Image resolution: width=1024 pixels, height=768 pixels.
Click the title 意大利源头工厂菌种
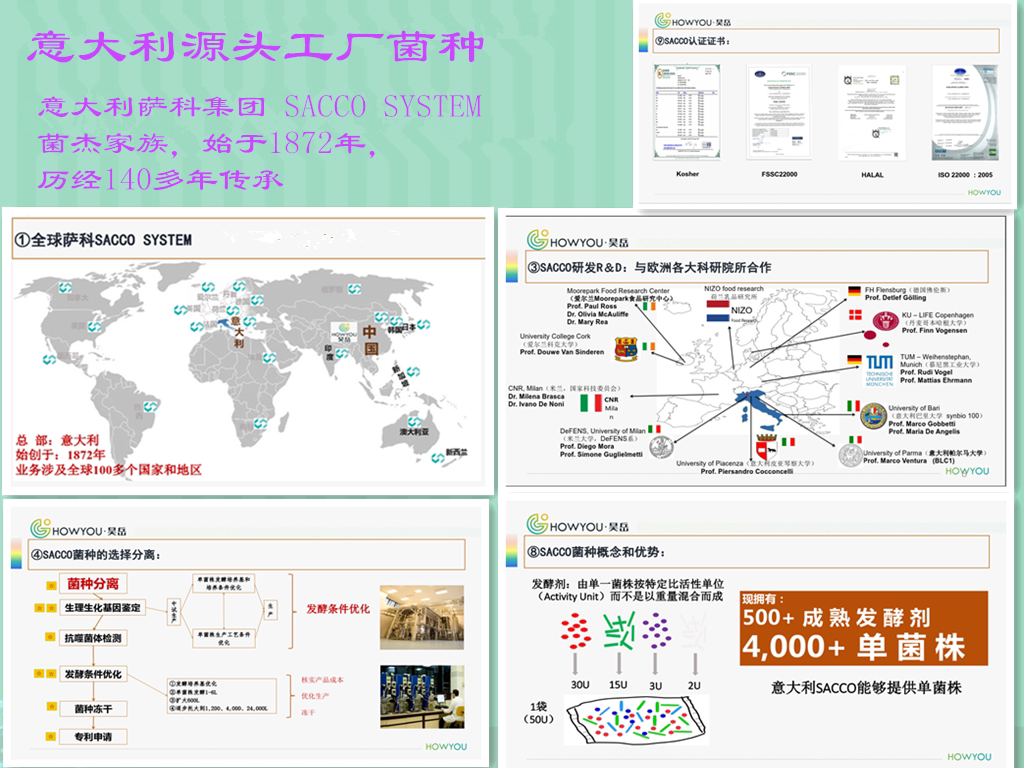coord(256,46)
